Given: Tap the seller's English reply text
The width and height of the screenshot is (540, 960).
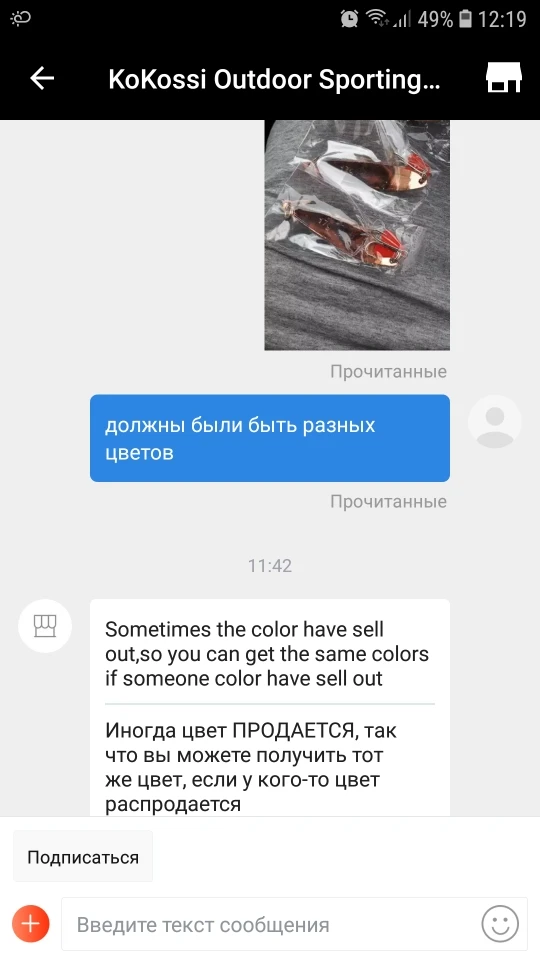Looking at the screenshot, I should tap(267, 654).
